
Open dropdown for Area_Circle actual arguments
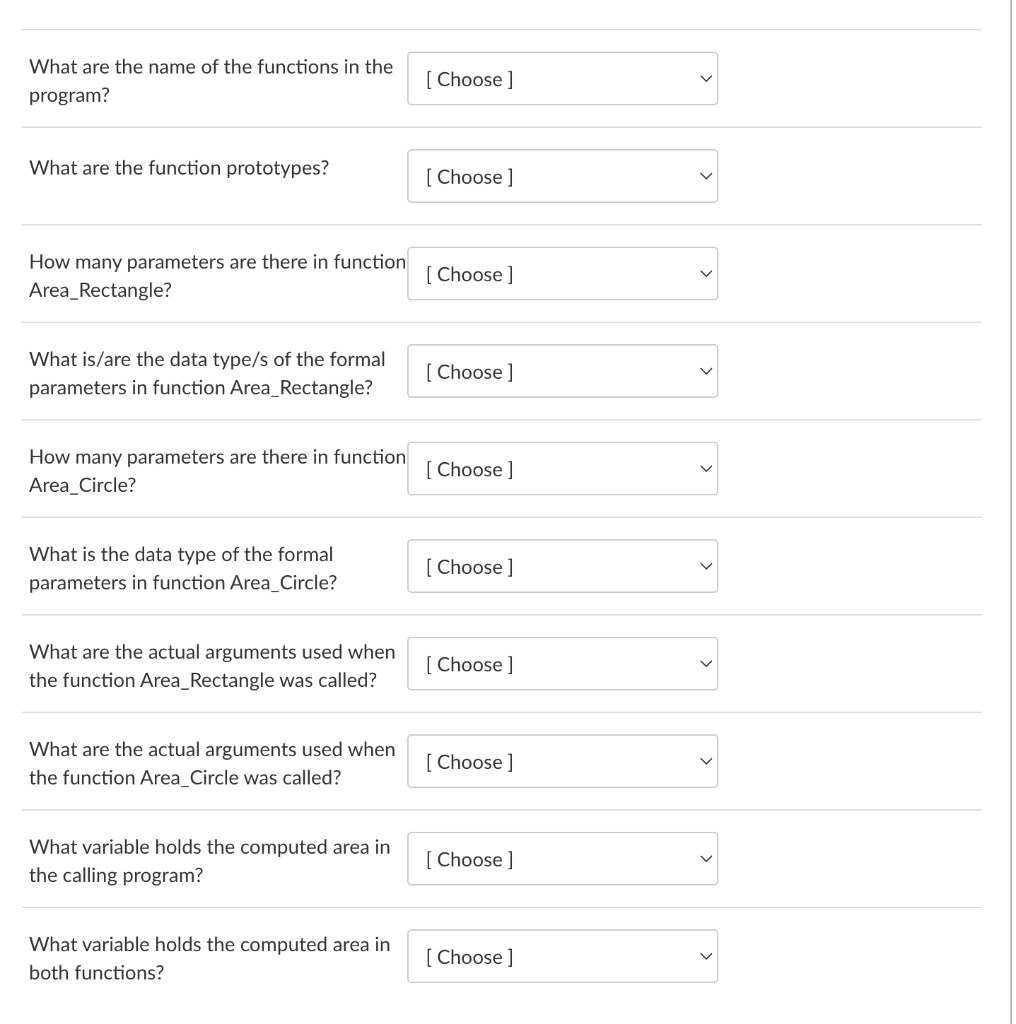pyautogui.click(x=562, y=761)
